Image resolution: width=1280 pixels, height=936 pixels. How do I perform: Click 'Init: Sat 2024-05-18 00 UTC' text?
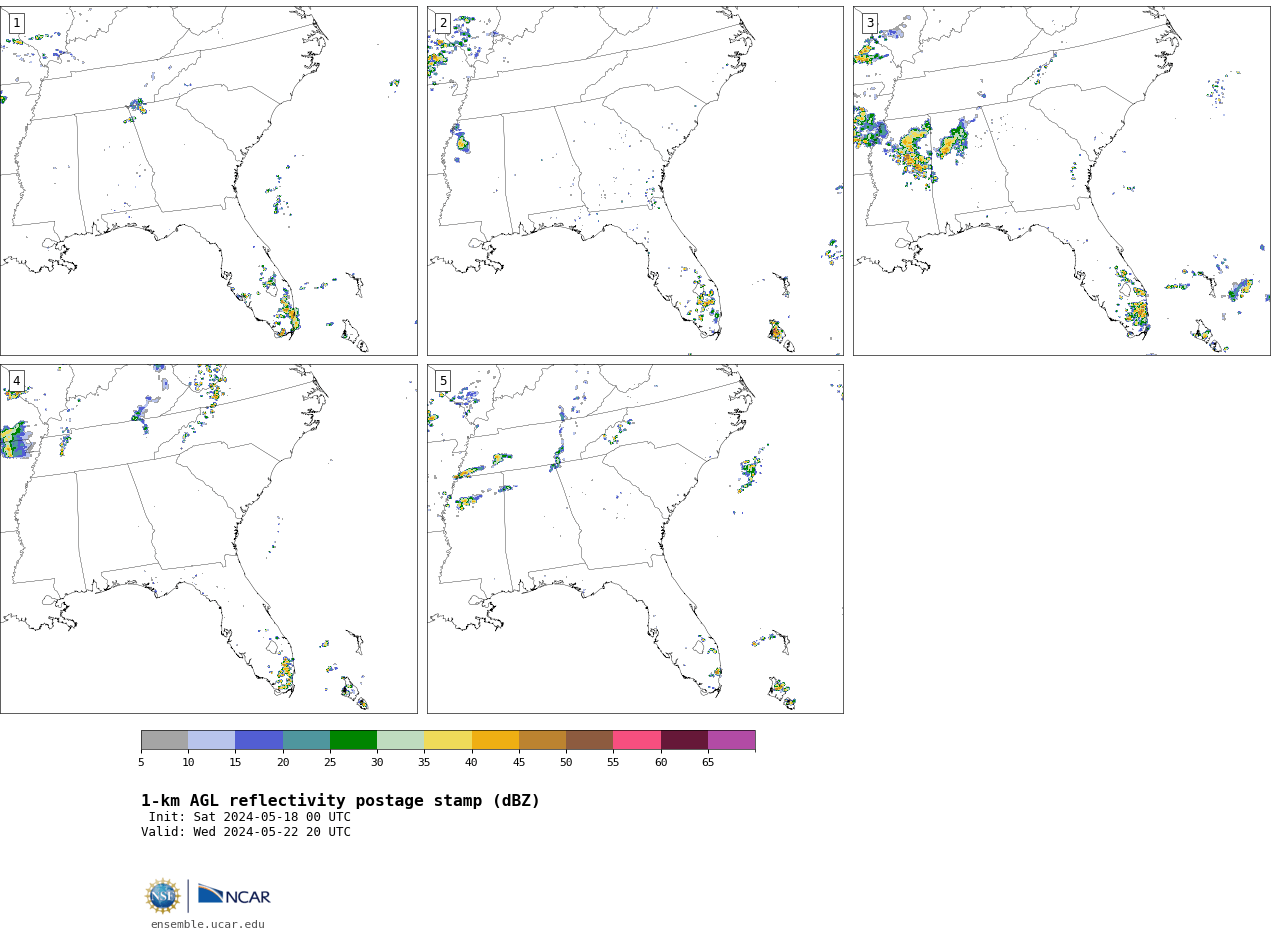tap(250, 817)
